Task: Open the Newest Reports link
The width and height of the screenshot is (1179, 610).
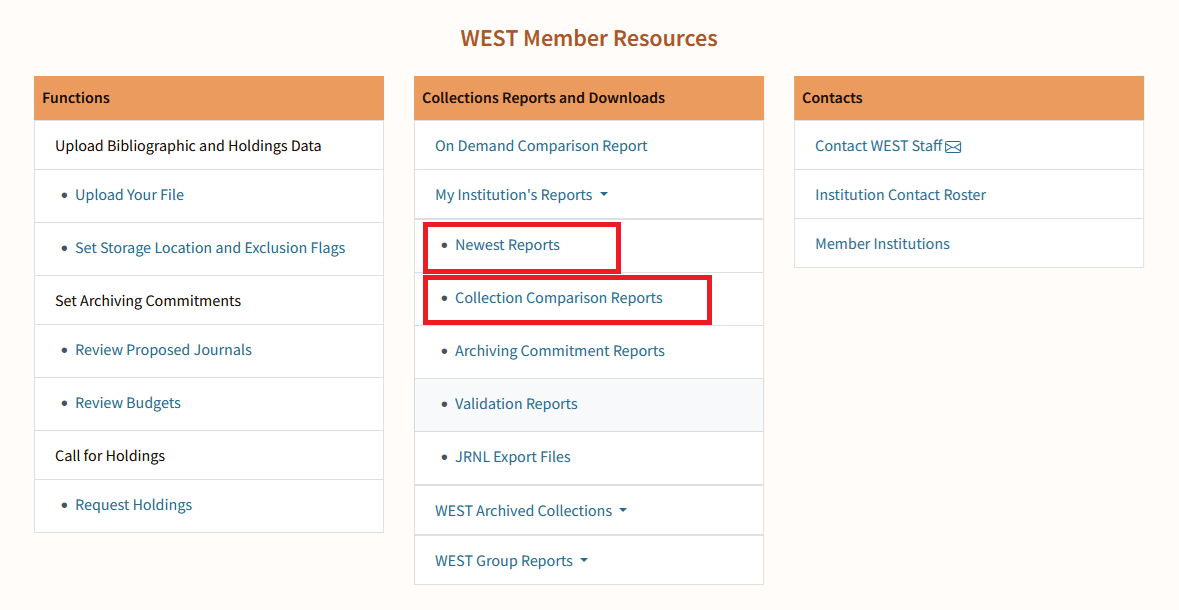Action: pyautogui.click(x=507, y=245)
